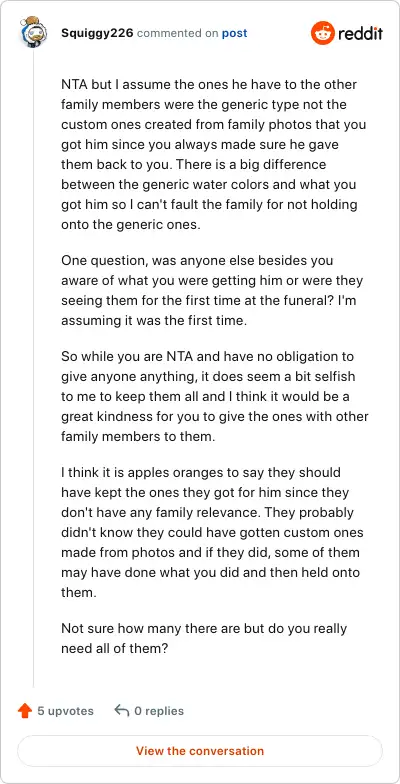Click the 'commented on' header text

[x=178, y=34]
